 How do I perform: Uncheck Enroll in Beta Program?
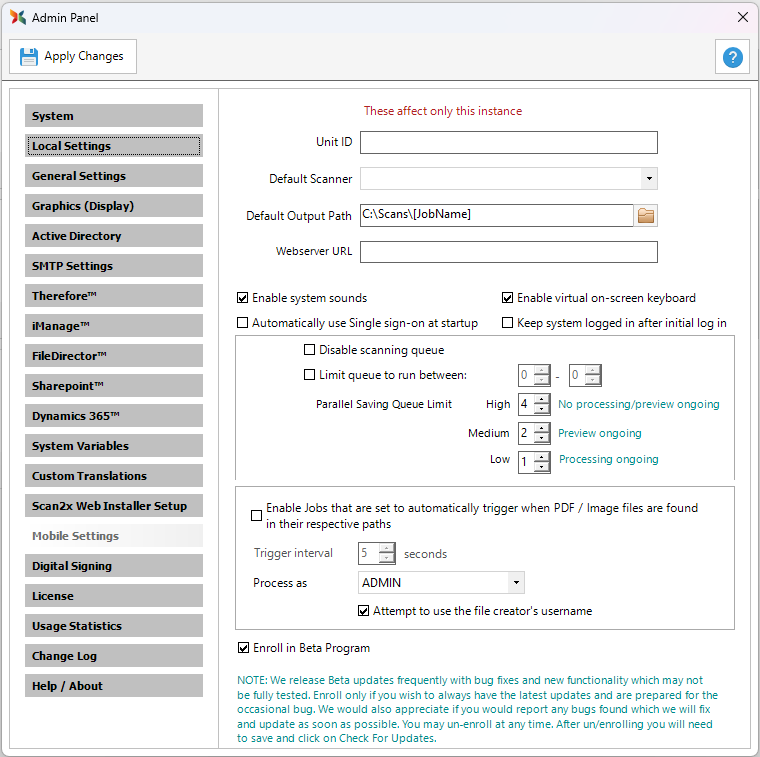[243, 648]
